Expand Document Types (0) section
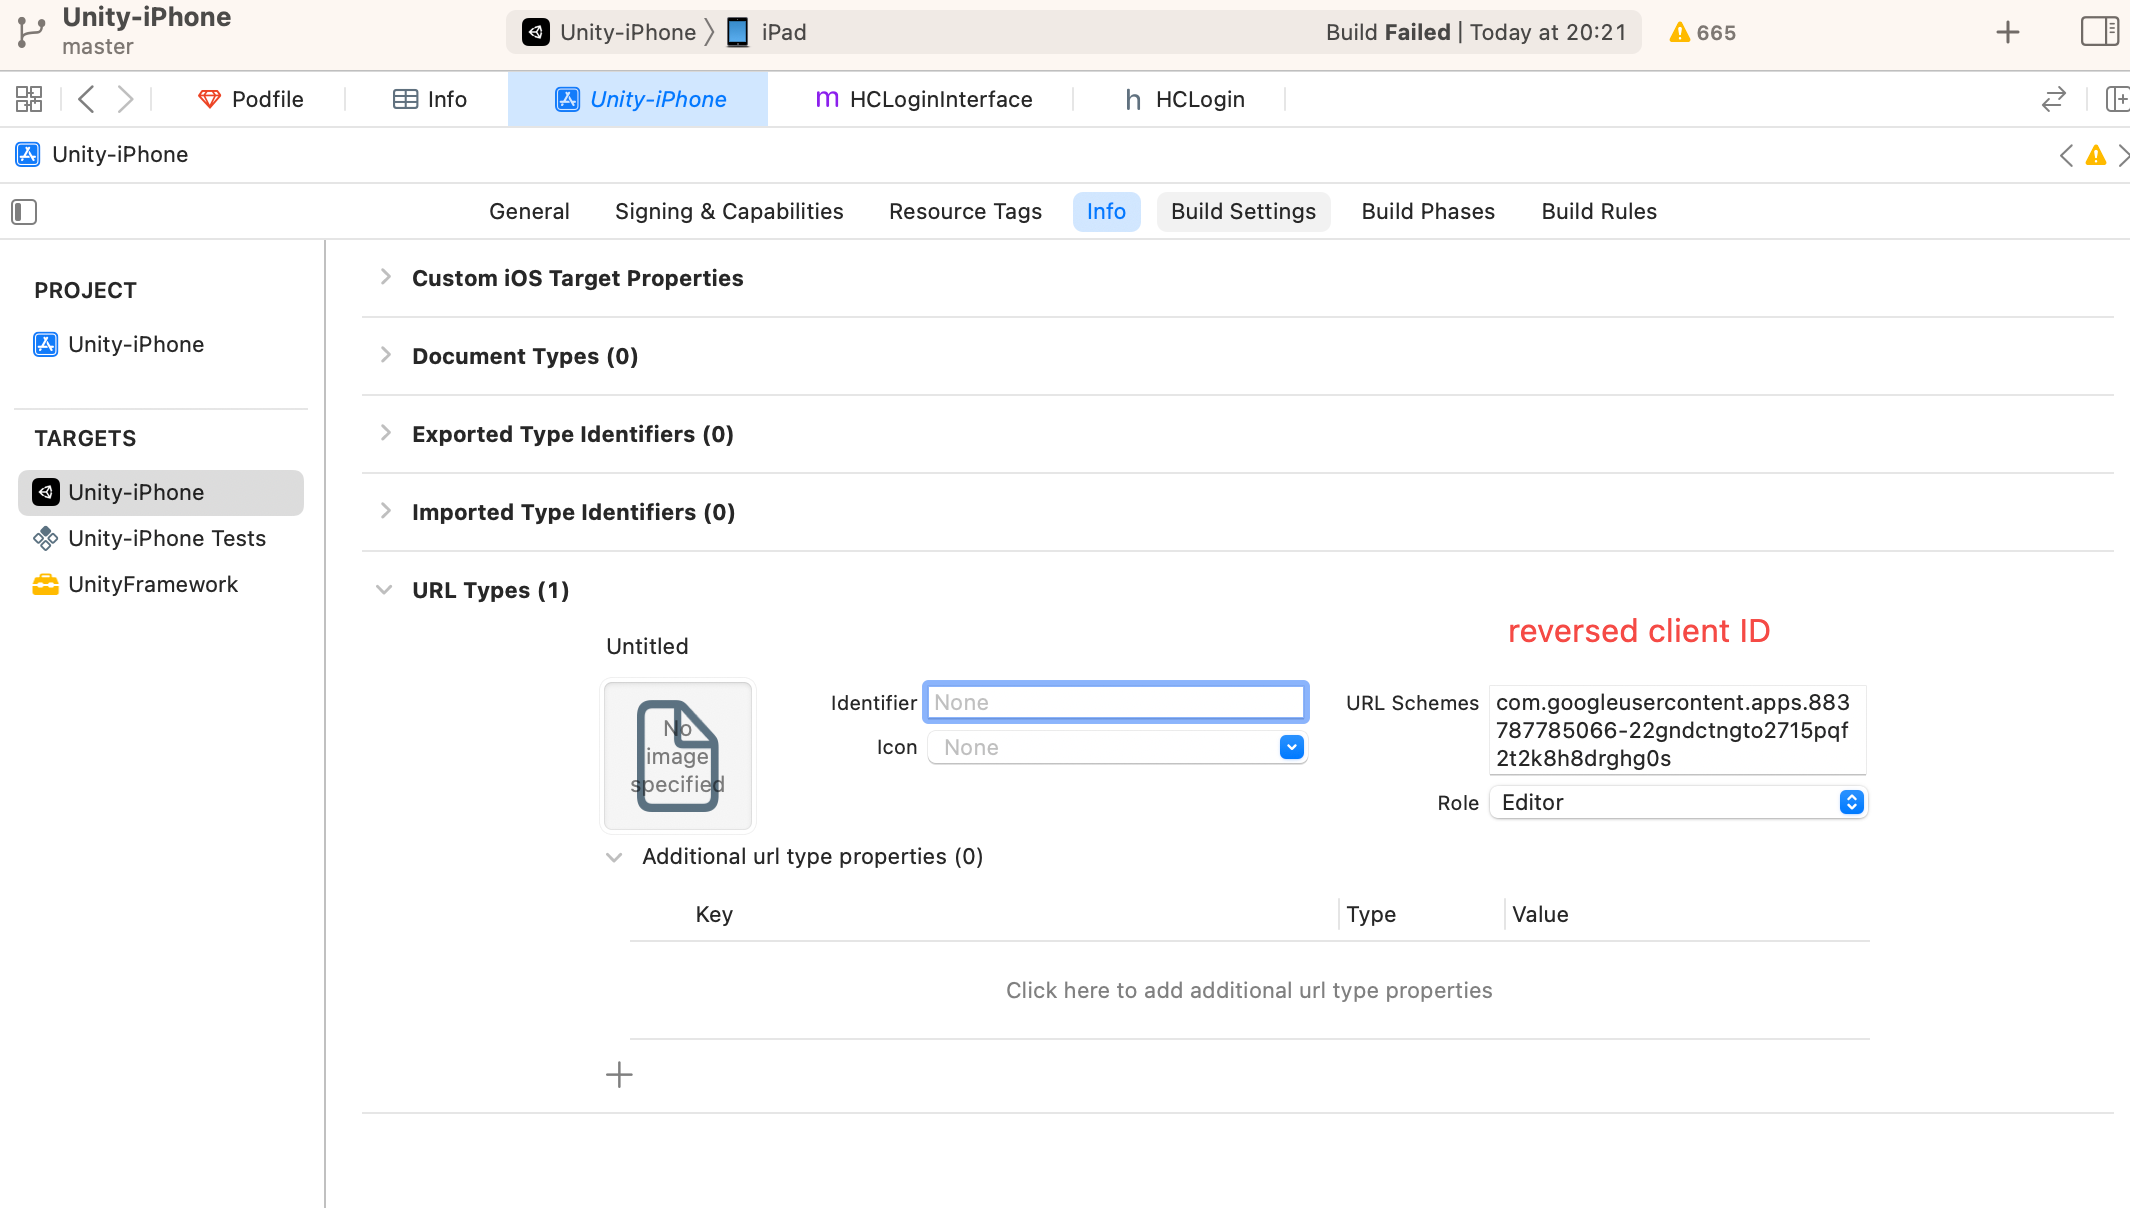The width and height of the screenshot is (2130, 1208). [x=385, y=355]
